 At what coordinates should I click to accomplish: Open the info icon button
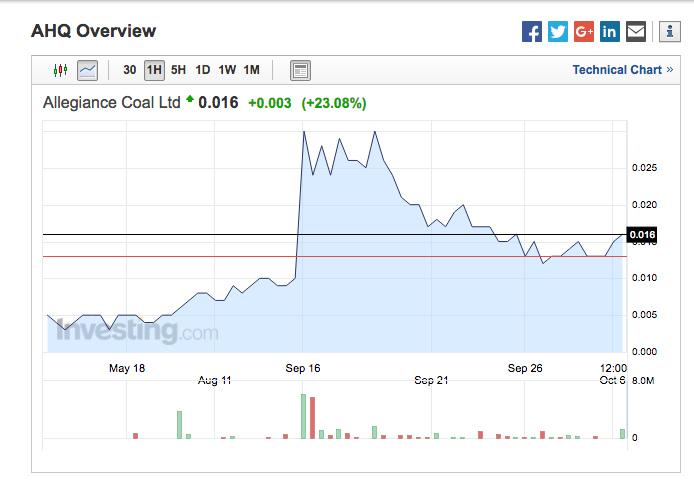click(x=670, y=31)
